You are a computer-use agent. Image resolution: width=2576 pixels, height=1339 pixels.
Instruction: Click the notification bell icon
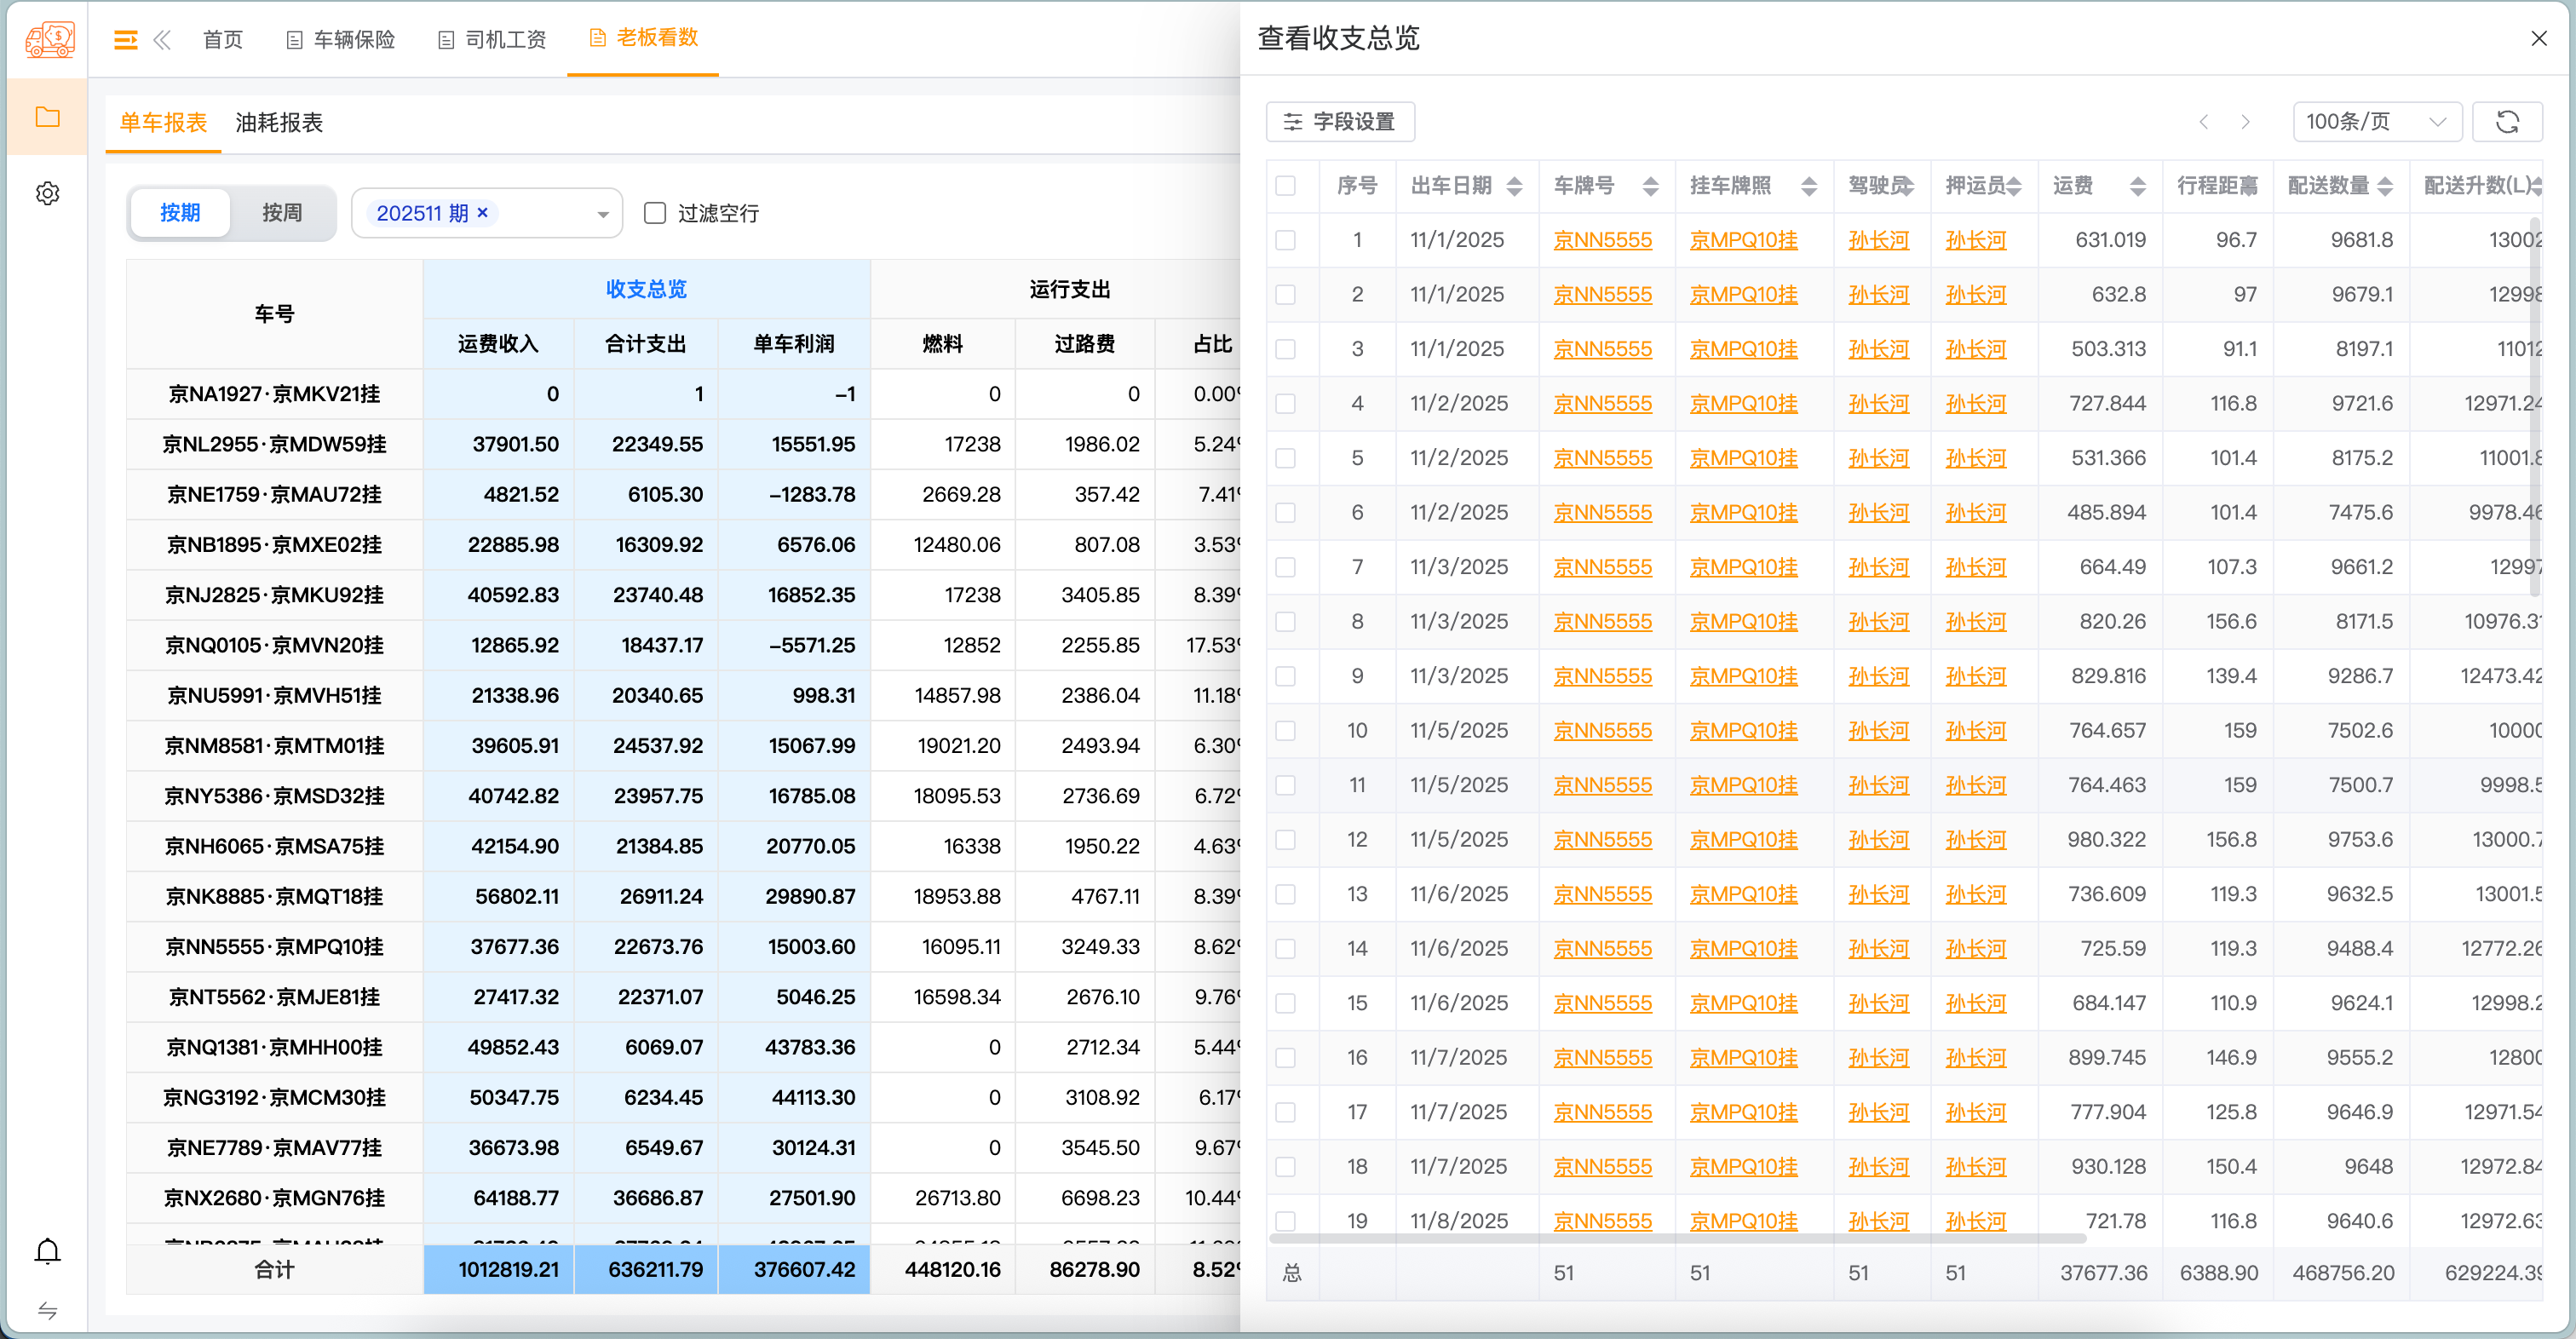tap(47, 1250)
